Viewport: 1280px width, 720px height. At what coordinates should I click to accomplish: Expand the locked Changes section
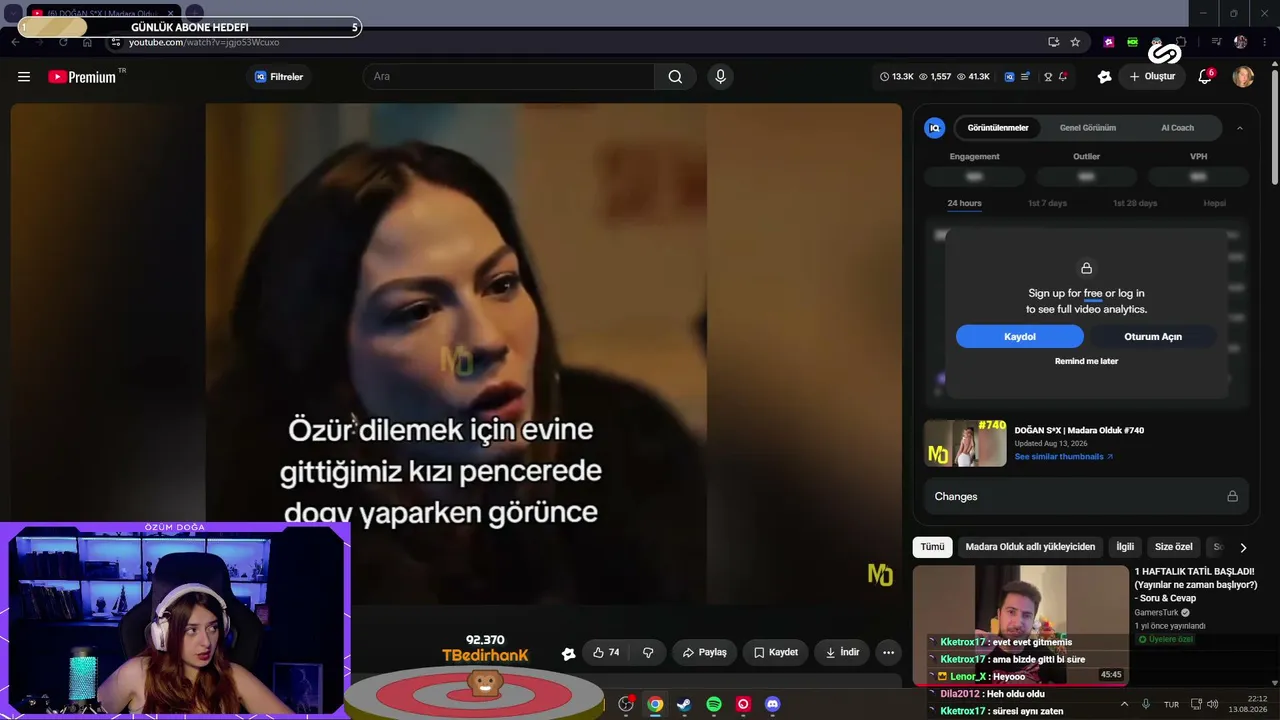click(1086, 496)
